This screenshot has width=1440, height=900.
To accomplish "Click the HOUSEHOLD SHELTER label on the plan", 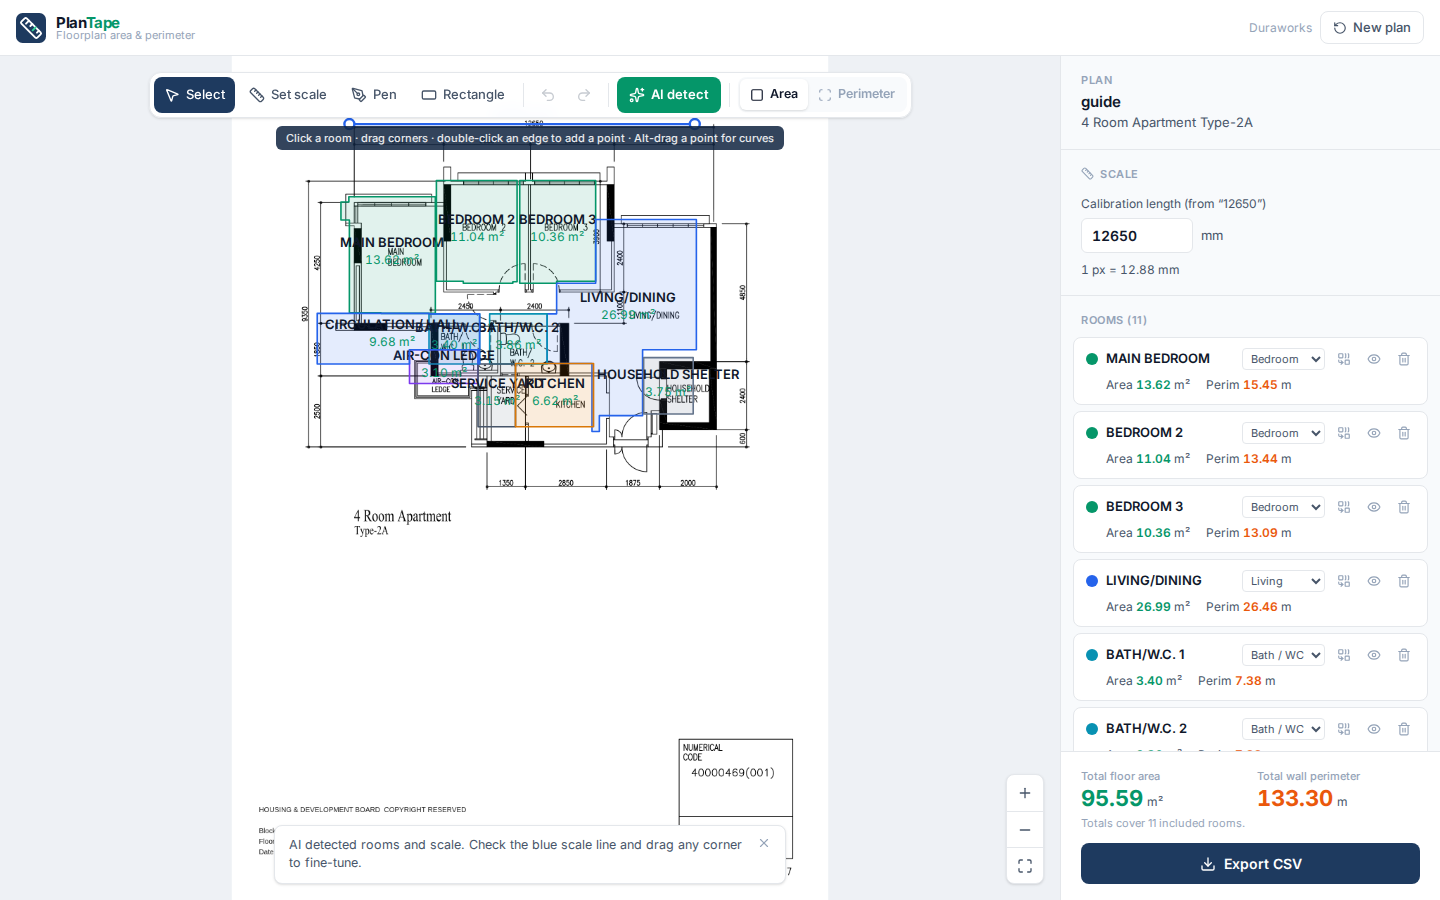I will (x=668, y=375).
